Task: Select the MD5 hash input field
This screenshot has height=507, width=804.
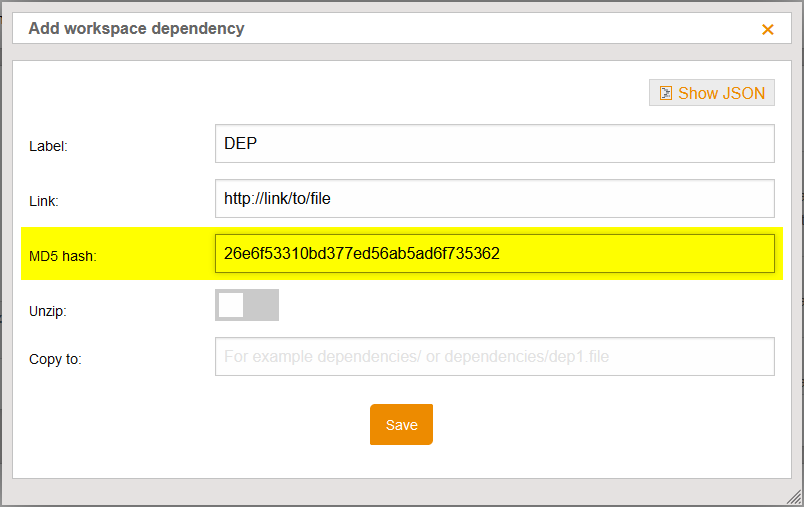Action: 495,254
